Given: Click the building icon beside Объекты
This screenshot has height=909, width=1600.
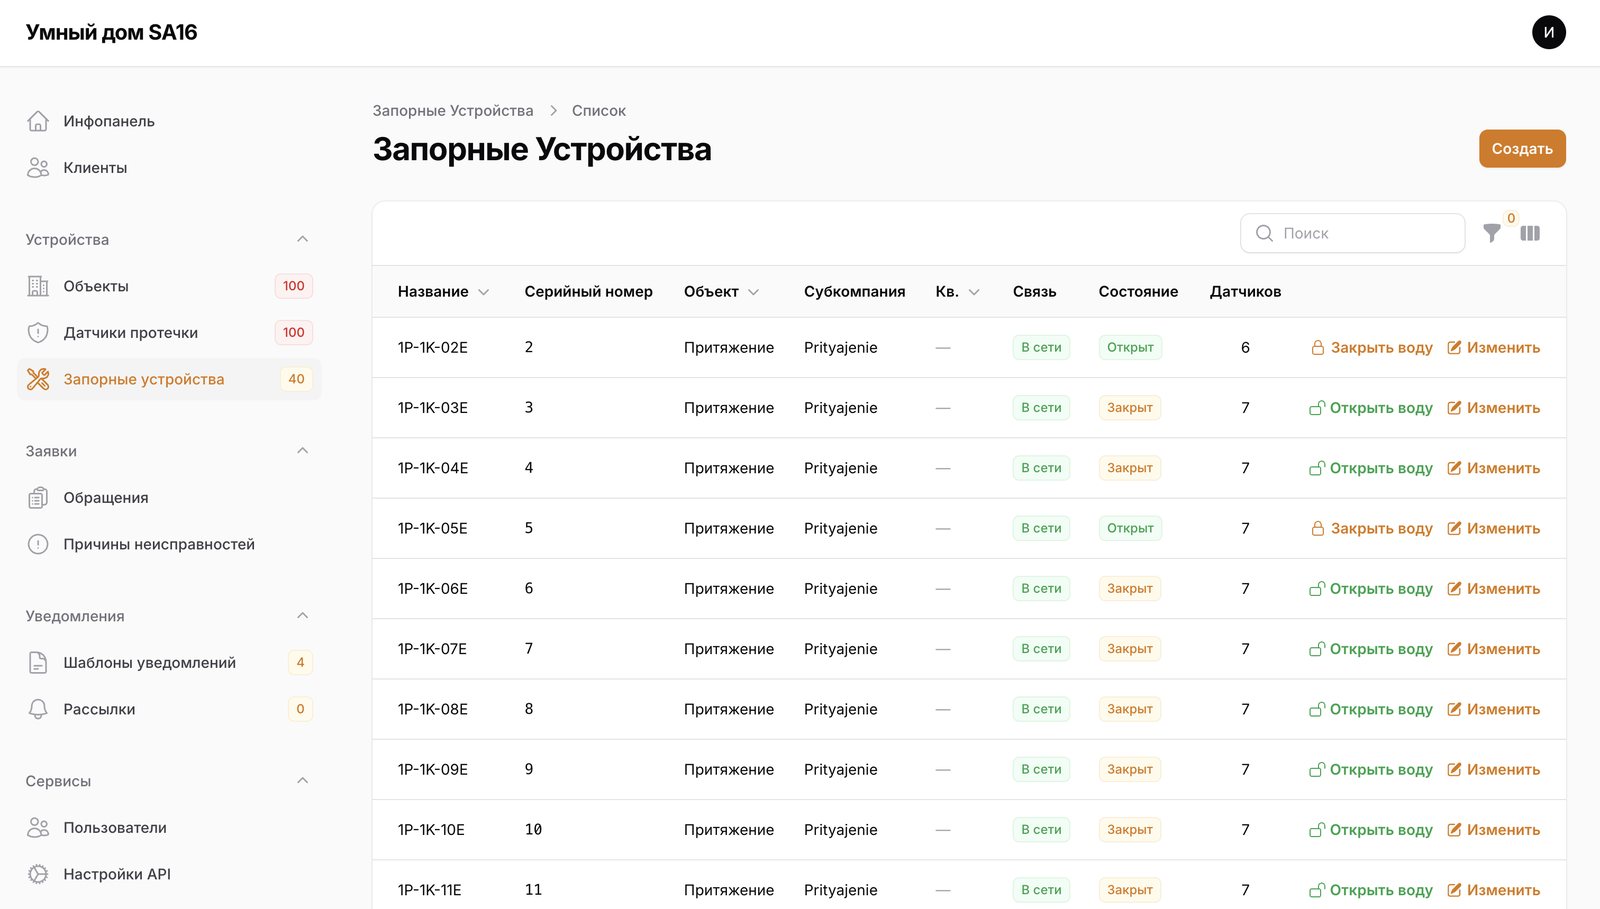Looking at the screenshot, I should (38, 286).
